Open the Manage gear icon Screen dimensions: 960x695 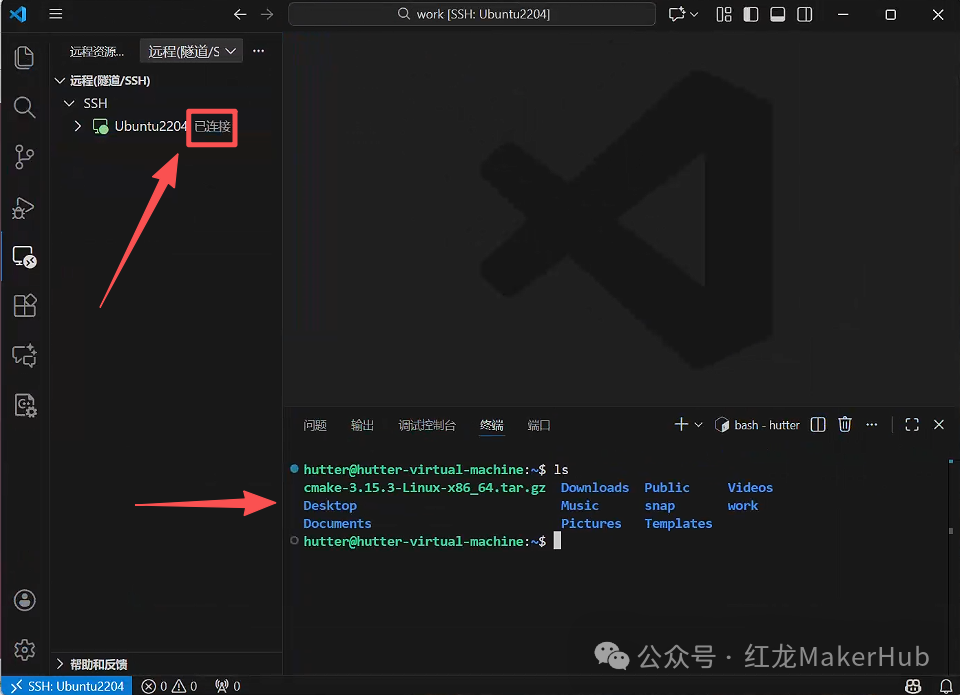[x=24, y=650]
